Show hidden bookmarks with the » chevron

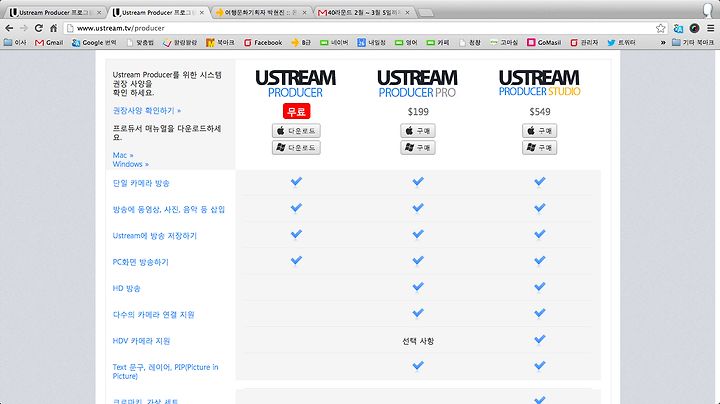tap(663, 42)
